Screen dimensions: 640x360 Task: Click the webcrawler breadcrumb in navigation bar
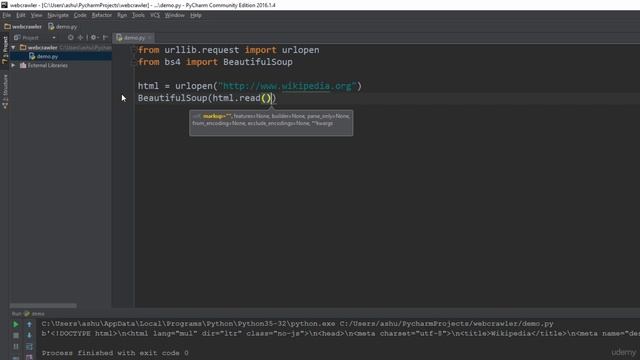(x=23, y=27)
